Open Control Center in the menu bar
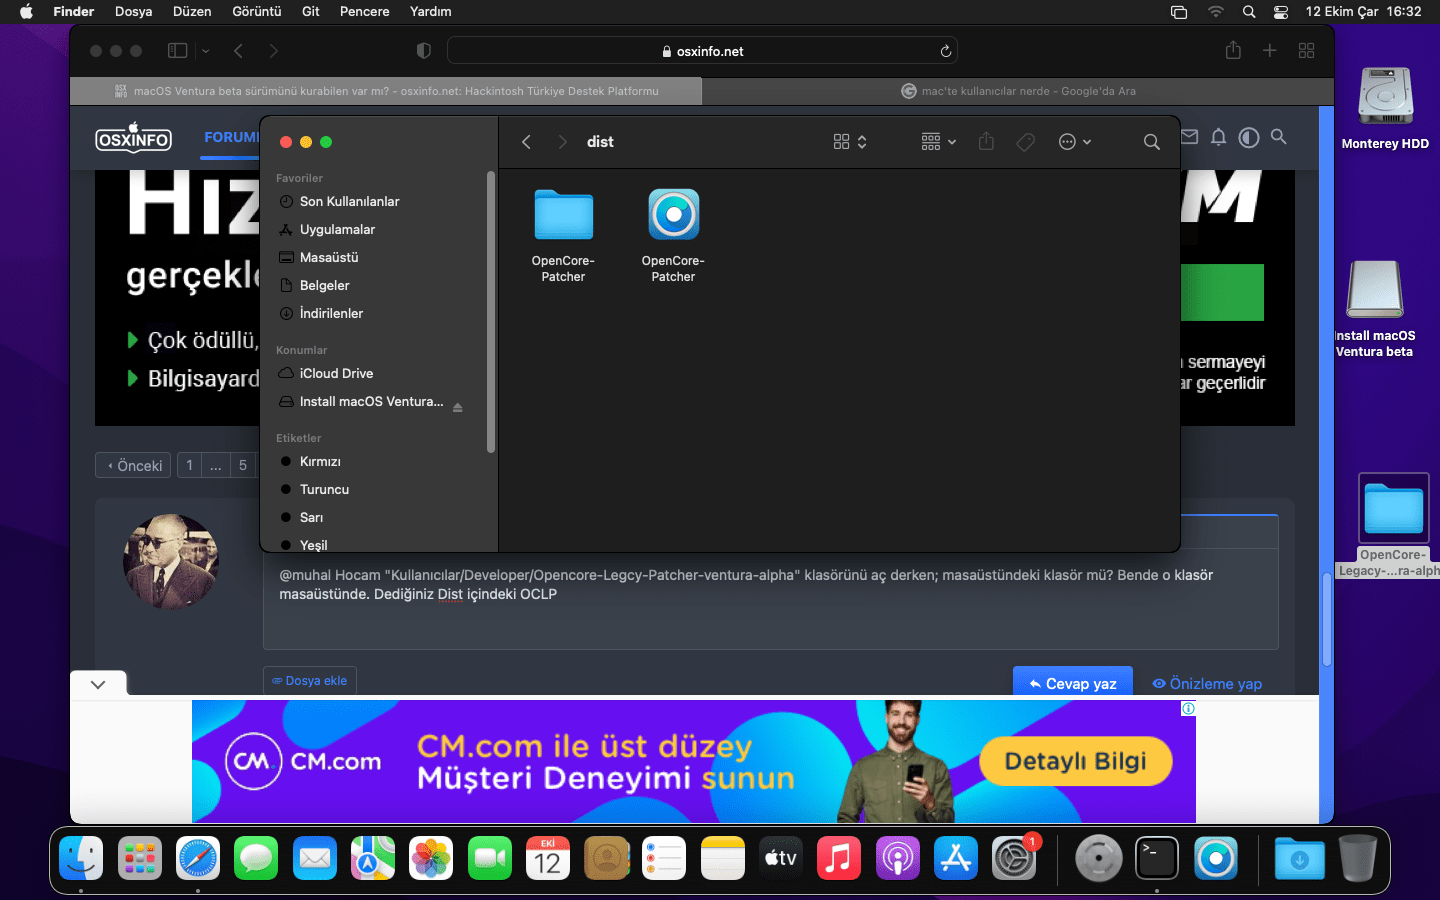 coord(1281,12)
